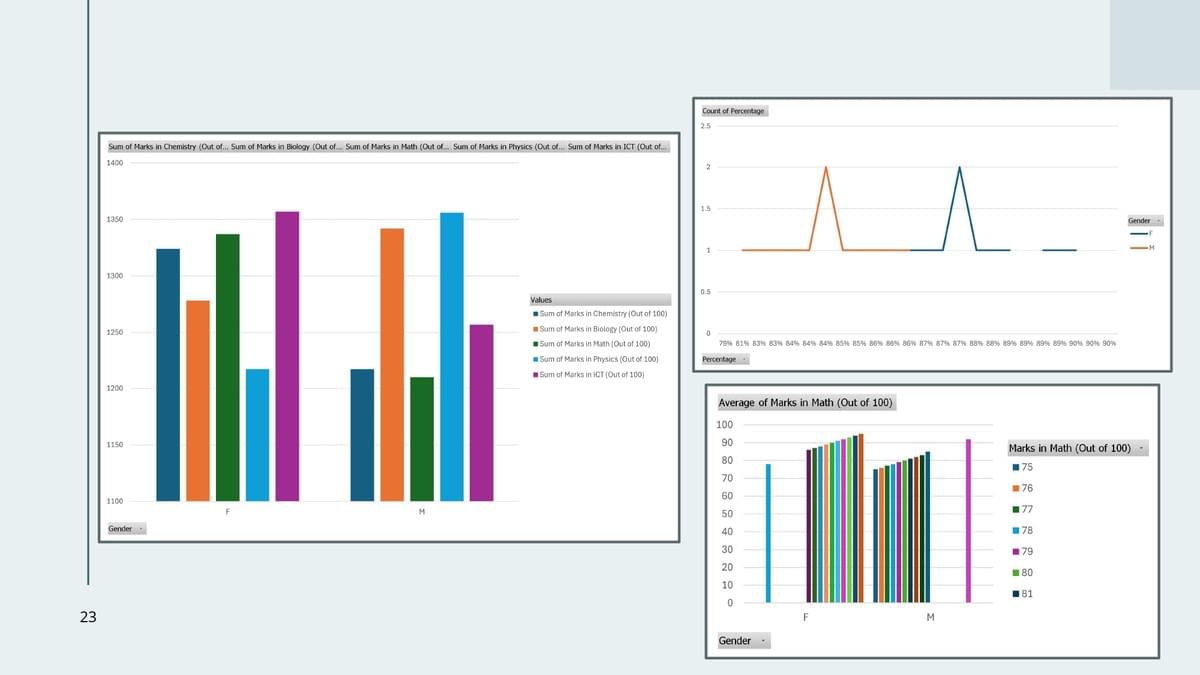The image size is (1200, 675).
Task: Click the Sum of Marks in Chemistry field button
Action: pos(167,147)
